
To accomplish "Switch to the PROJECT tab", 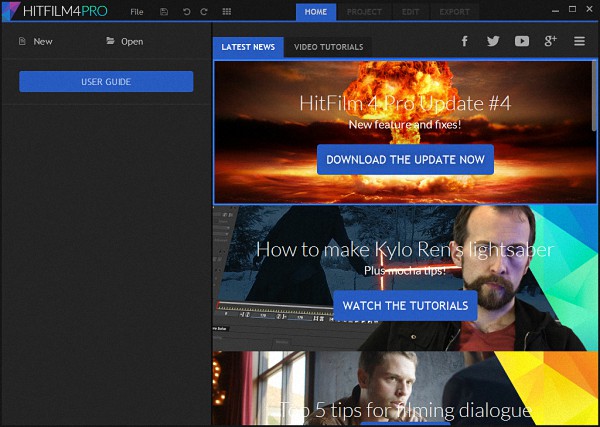I will [364, 12].
